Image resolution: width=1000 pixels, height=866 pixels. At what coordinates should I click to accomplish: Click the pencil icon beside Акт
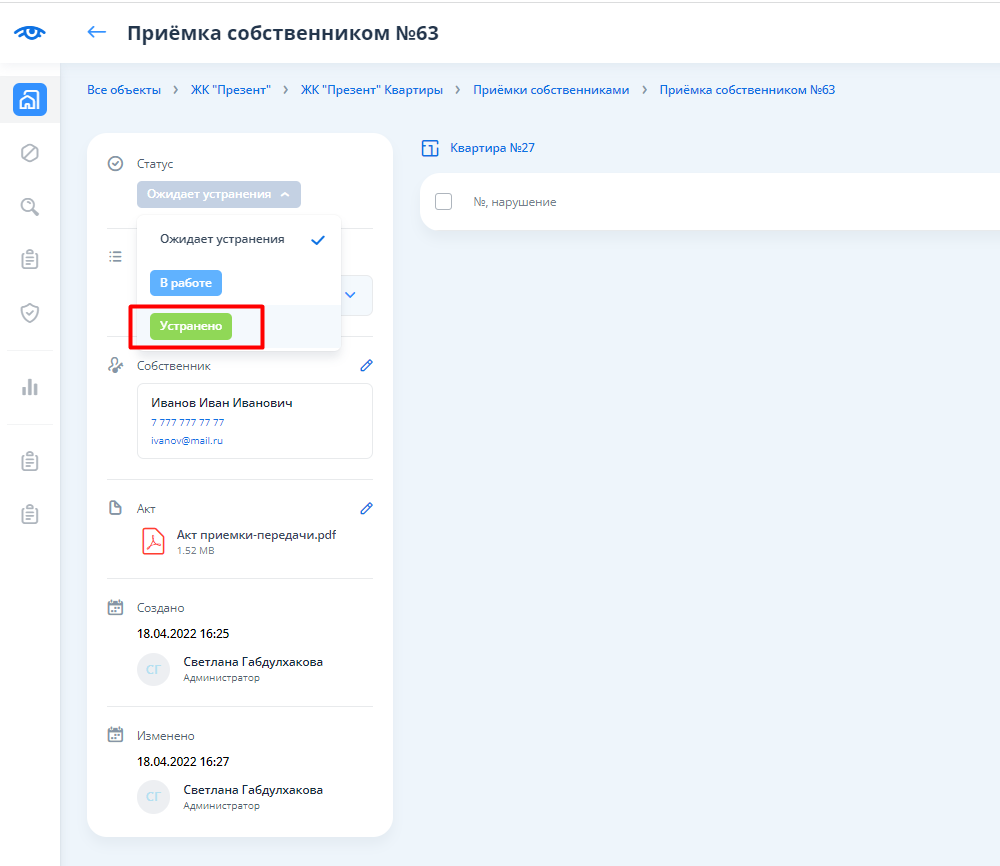click(x=366, y=508)
